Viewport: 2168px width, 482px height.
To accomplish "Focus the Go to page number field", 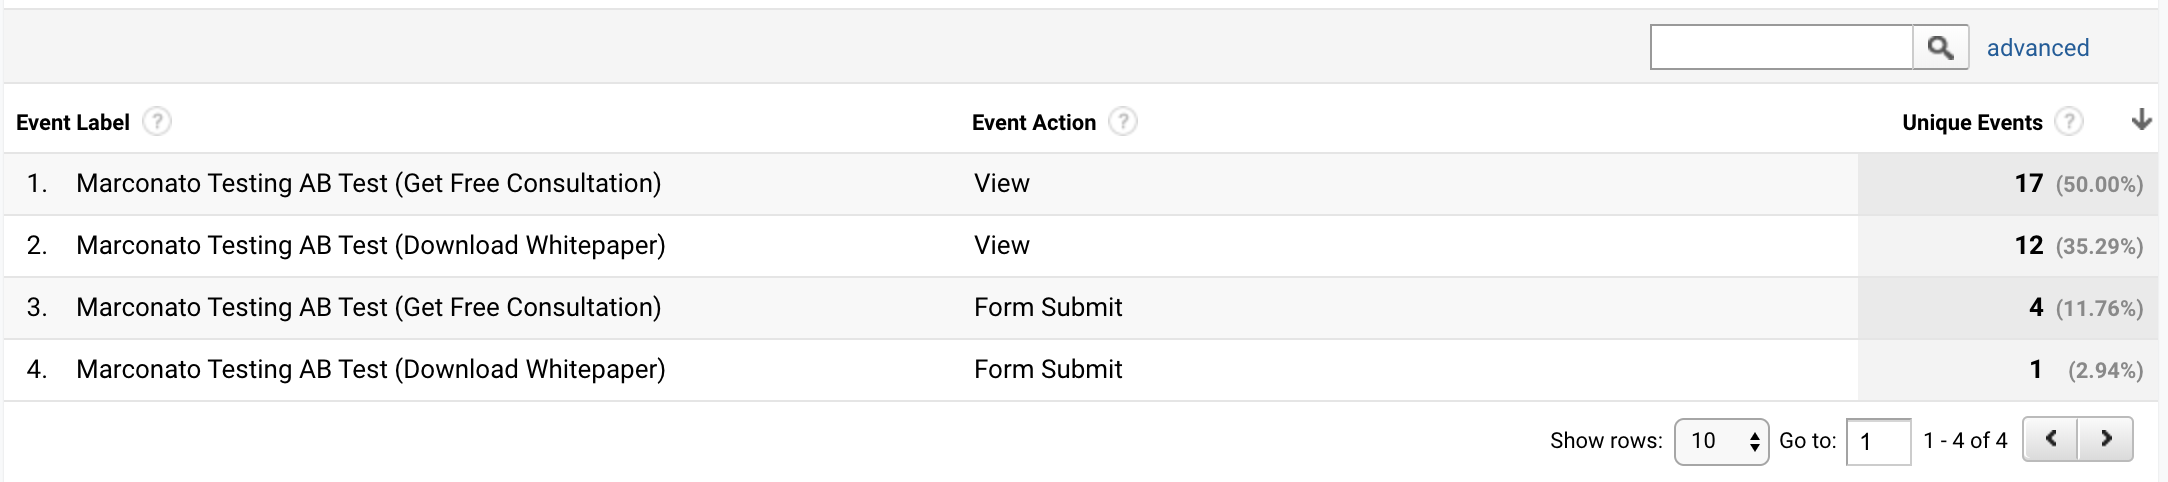I will coord(1878,441).
